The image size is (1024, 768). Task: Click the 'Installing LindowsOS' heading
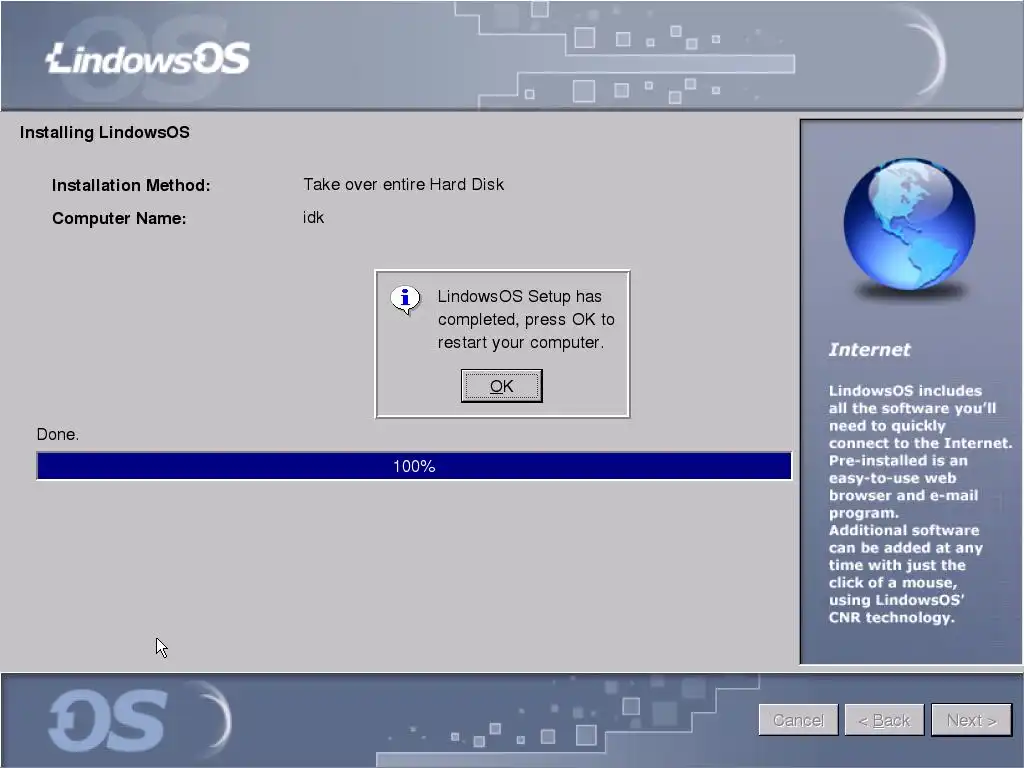point(104,133)
